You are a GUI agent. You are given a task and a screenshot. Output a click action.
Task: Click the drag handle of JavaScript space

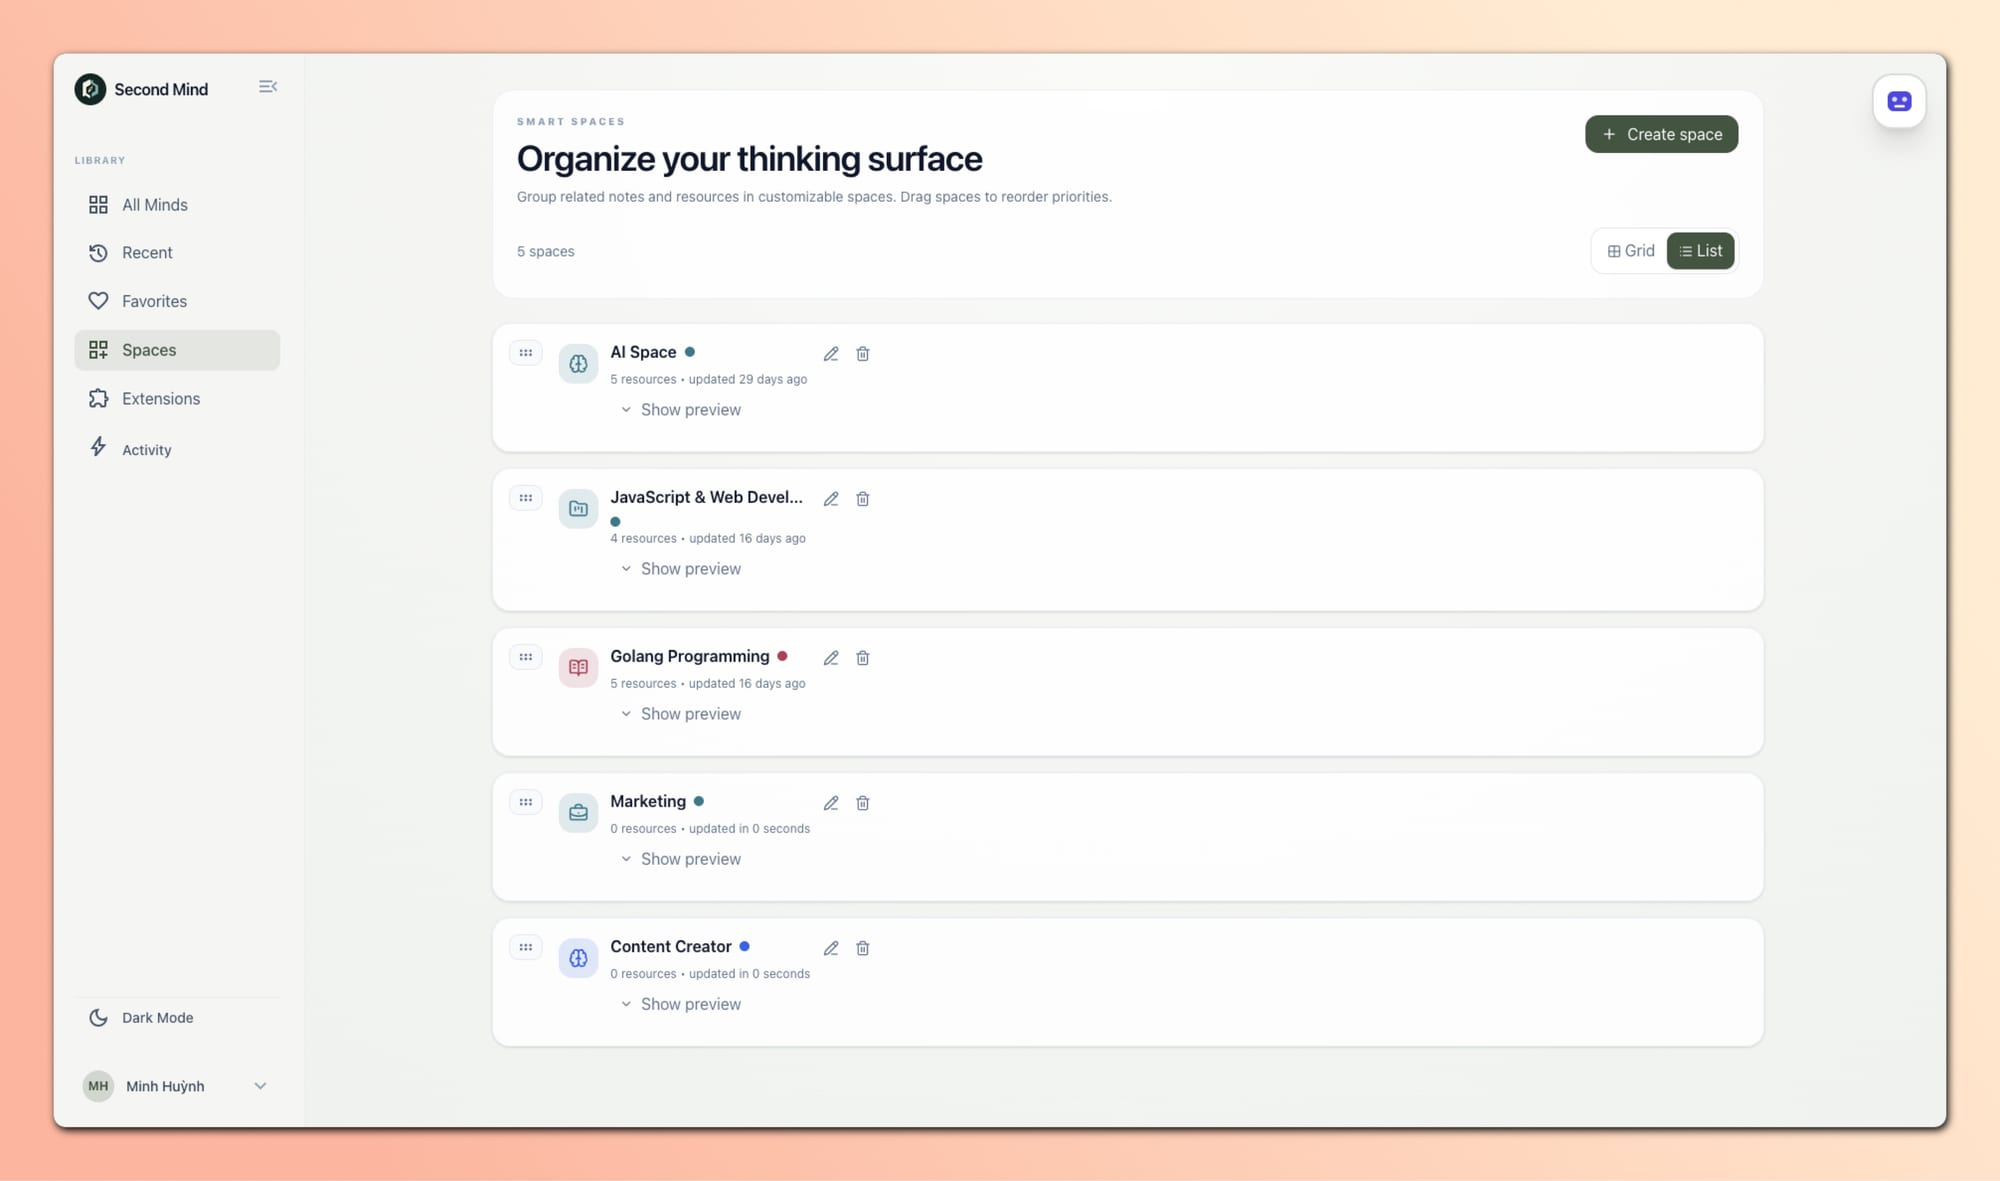[526, 498]
